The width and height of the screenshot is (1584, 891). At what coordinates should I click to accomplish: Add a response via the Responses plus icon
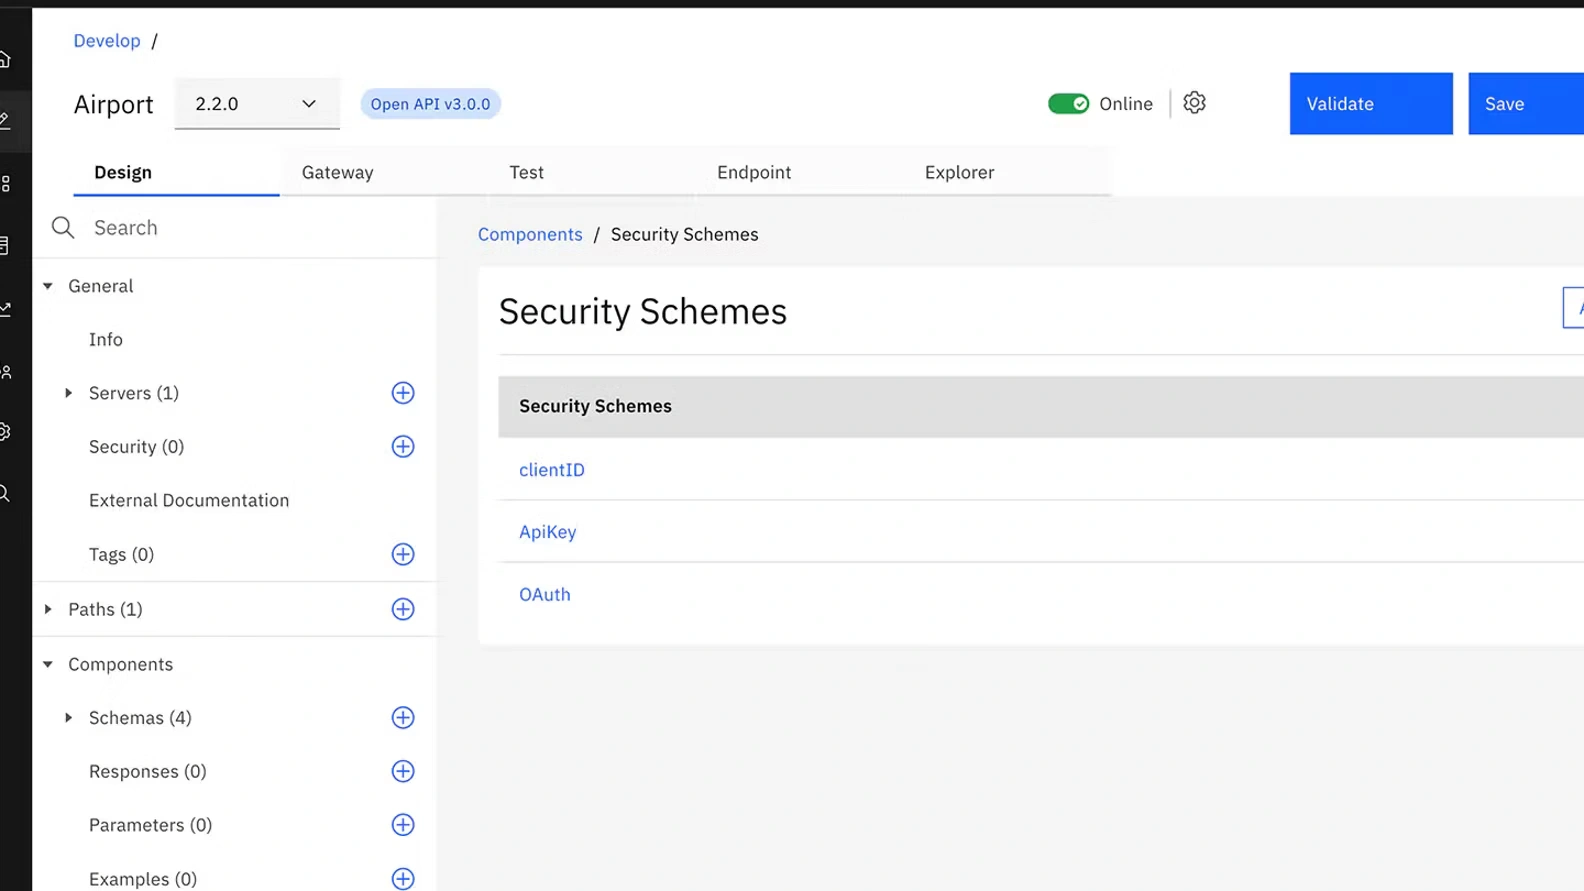pyautogui.click(x=403, y=771)
